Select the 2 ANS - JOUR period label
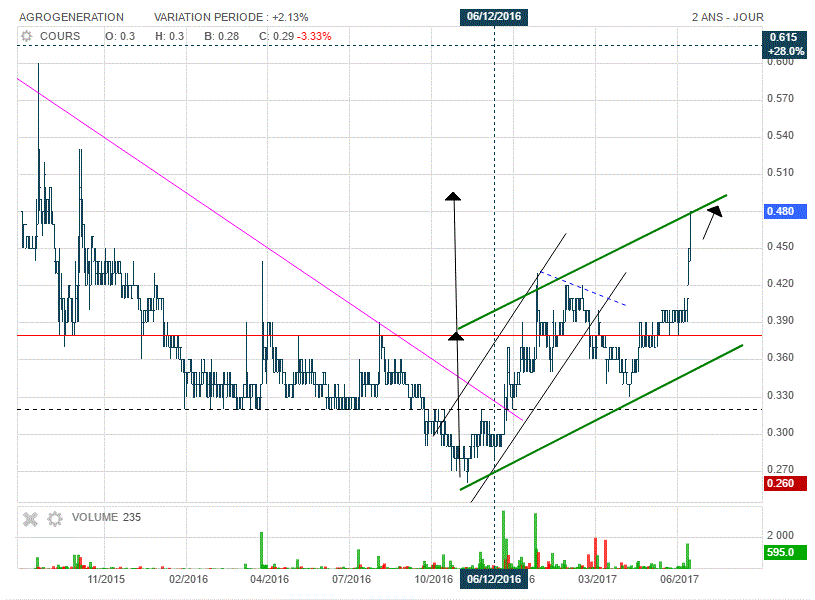 click(728, 17)
